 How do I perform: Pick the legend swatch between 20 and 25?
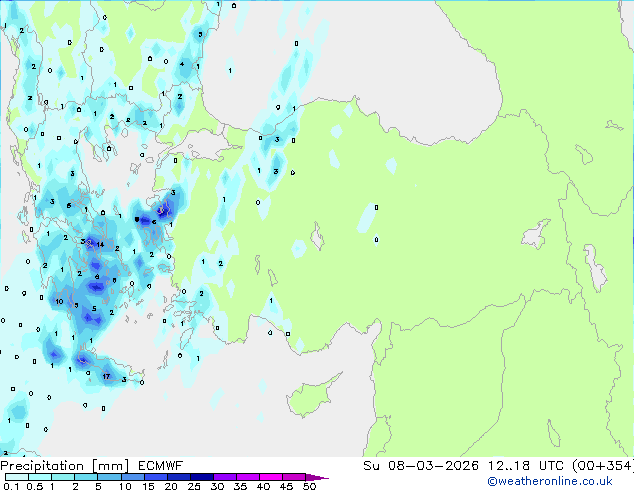[179, 477]
